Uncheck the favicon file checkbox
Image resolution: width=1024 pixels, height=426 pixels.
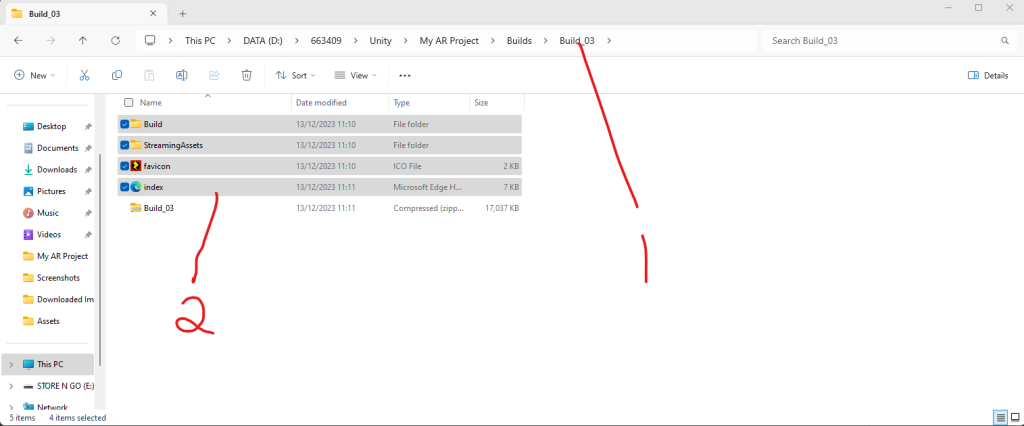tap(124, 166)
